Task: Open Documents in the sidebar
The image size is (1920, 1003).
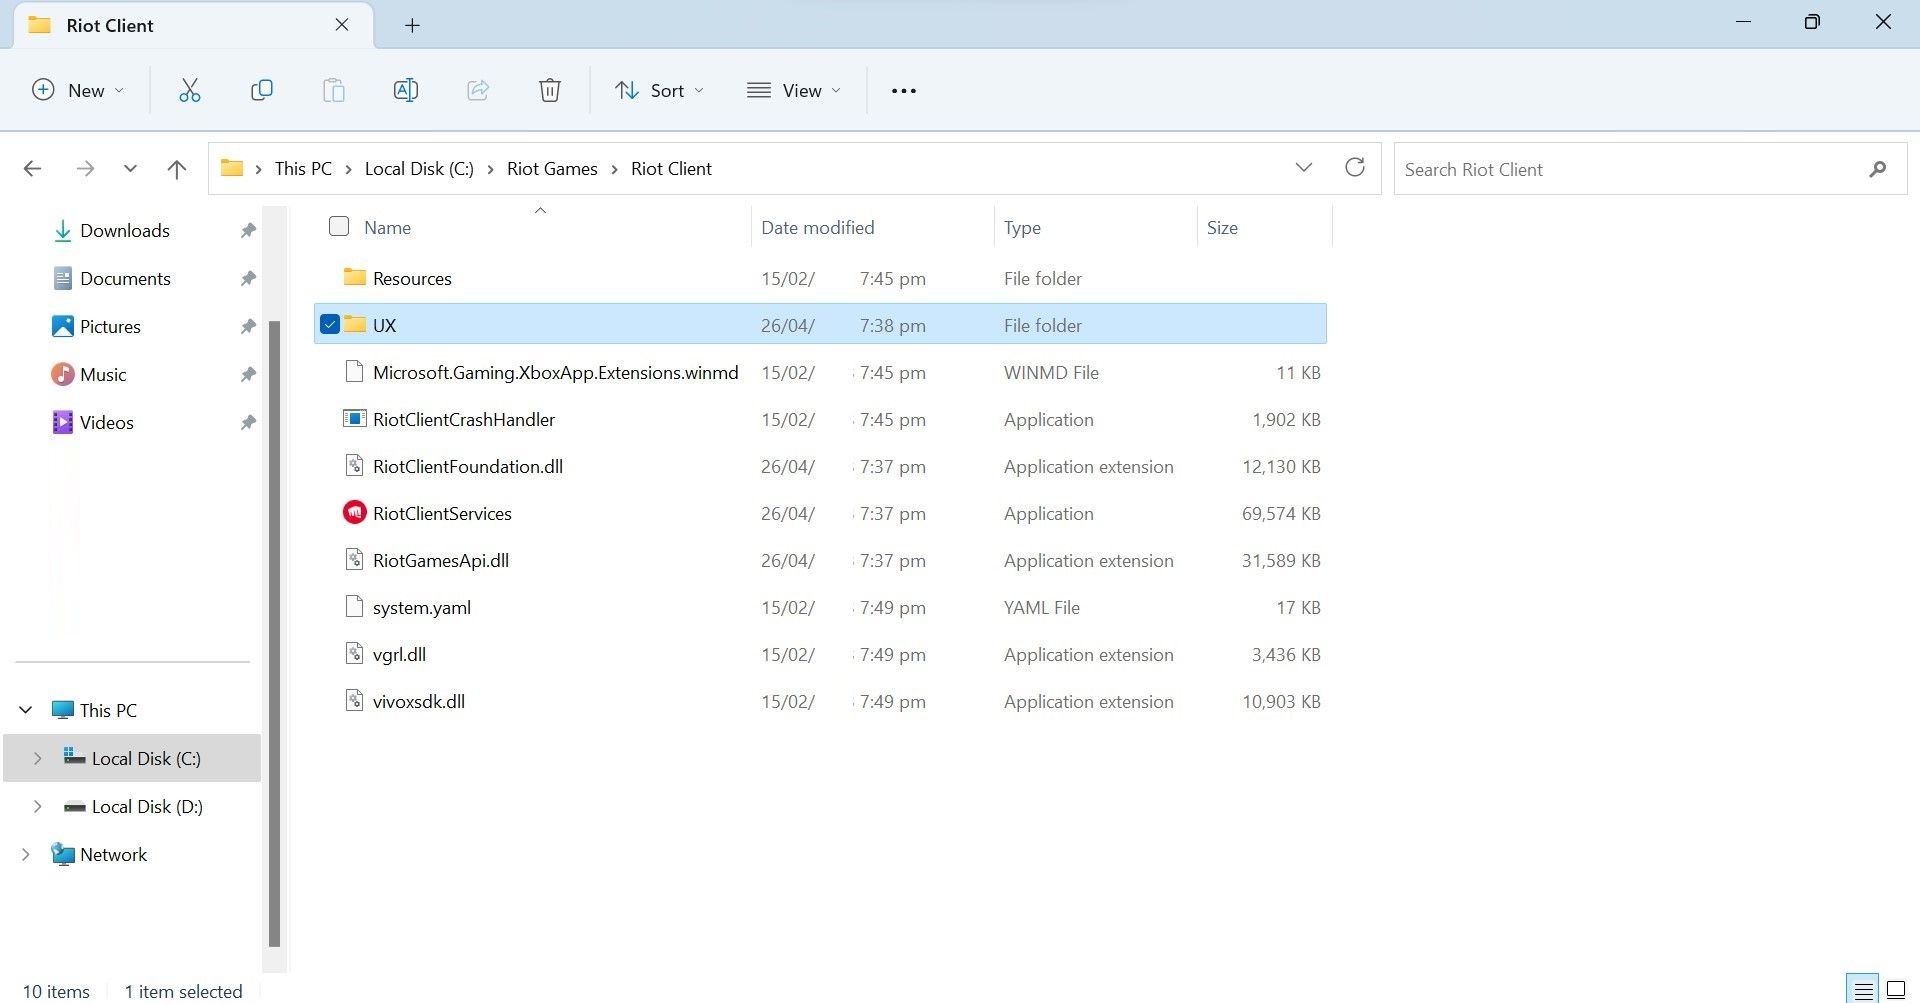Action: pos(125,279)
